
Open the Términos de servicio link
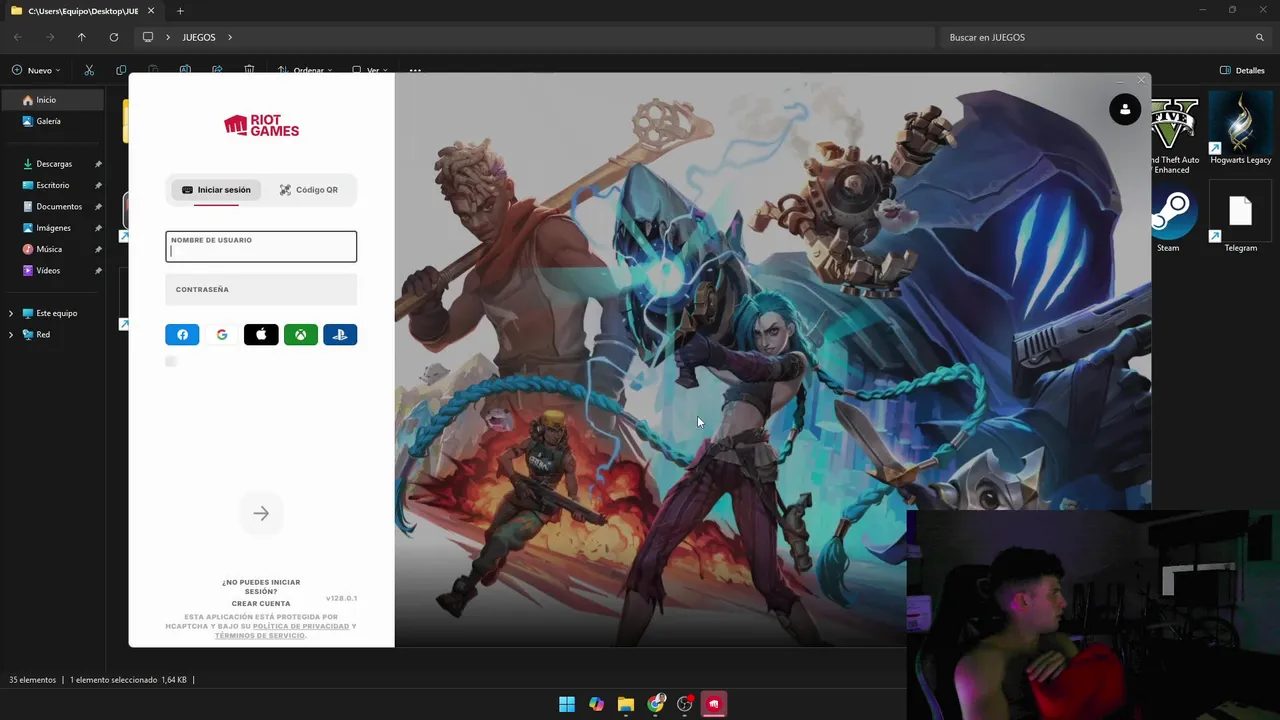pos(260,636)
